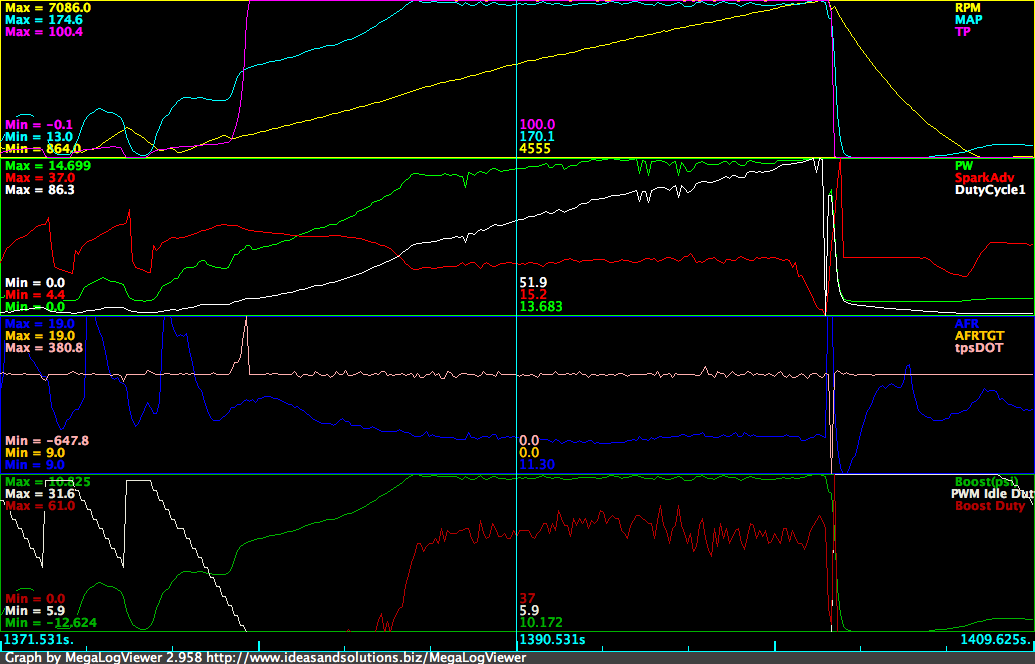Click the start time 1371.531s label
Image resolution: width=1035 pixels, height=664 pixels.
(x=40, y=639)
